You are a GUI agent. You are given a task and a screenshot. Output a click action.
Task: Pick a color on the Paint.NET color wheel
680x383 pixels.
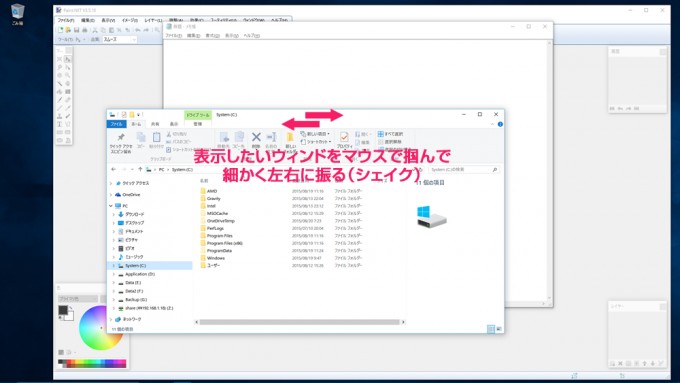(x=101, y=327)
